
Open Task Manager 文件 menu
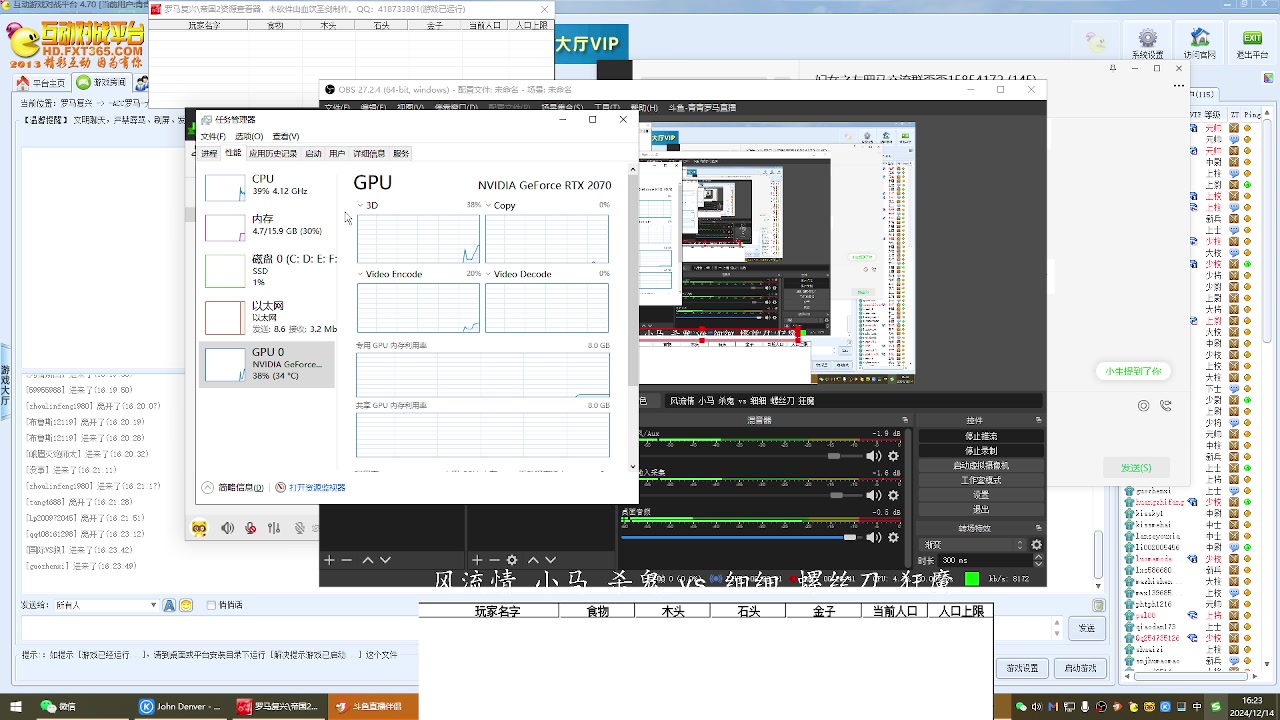pyautogui.click(x=213, y=136)
